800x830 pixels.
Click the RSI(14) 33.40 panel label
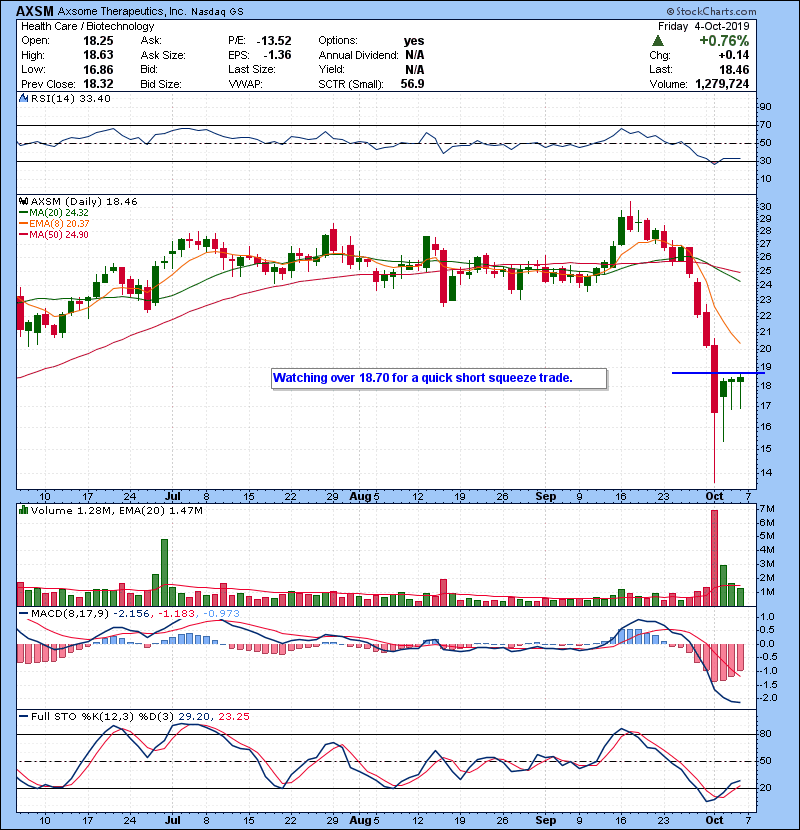pos(70,98)
